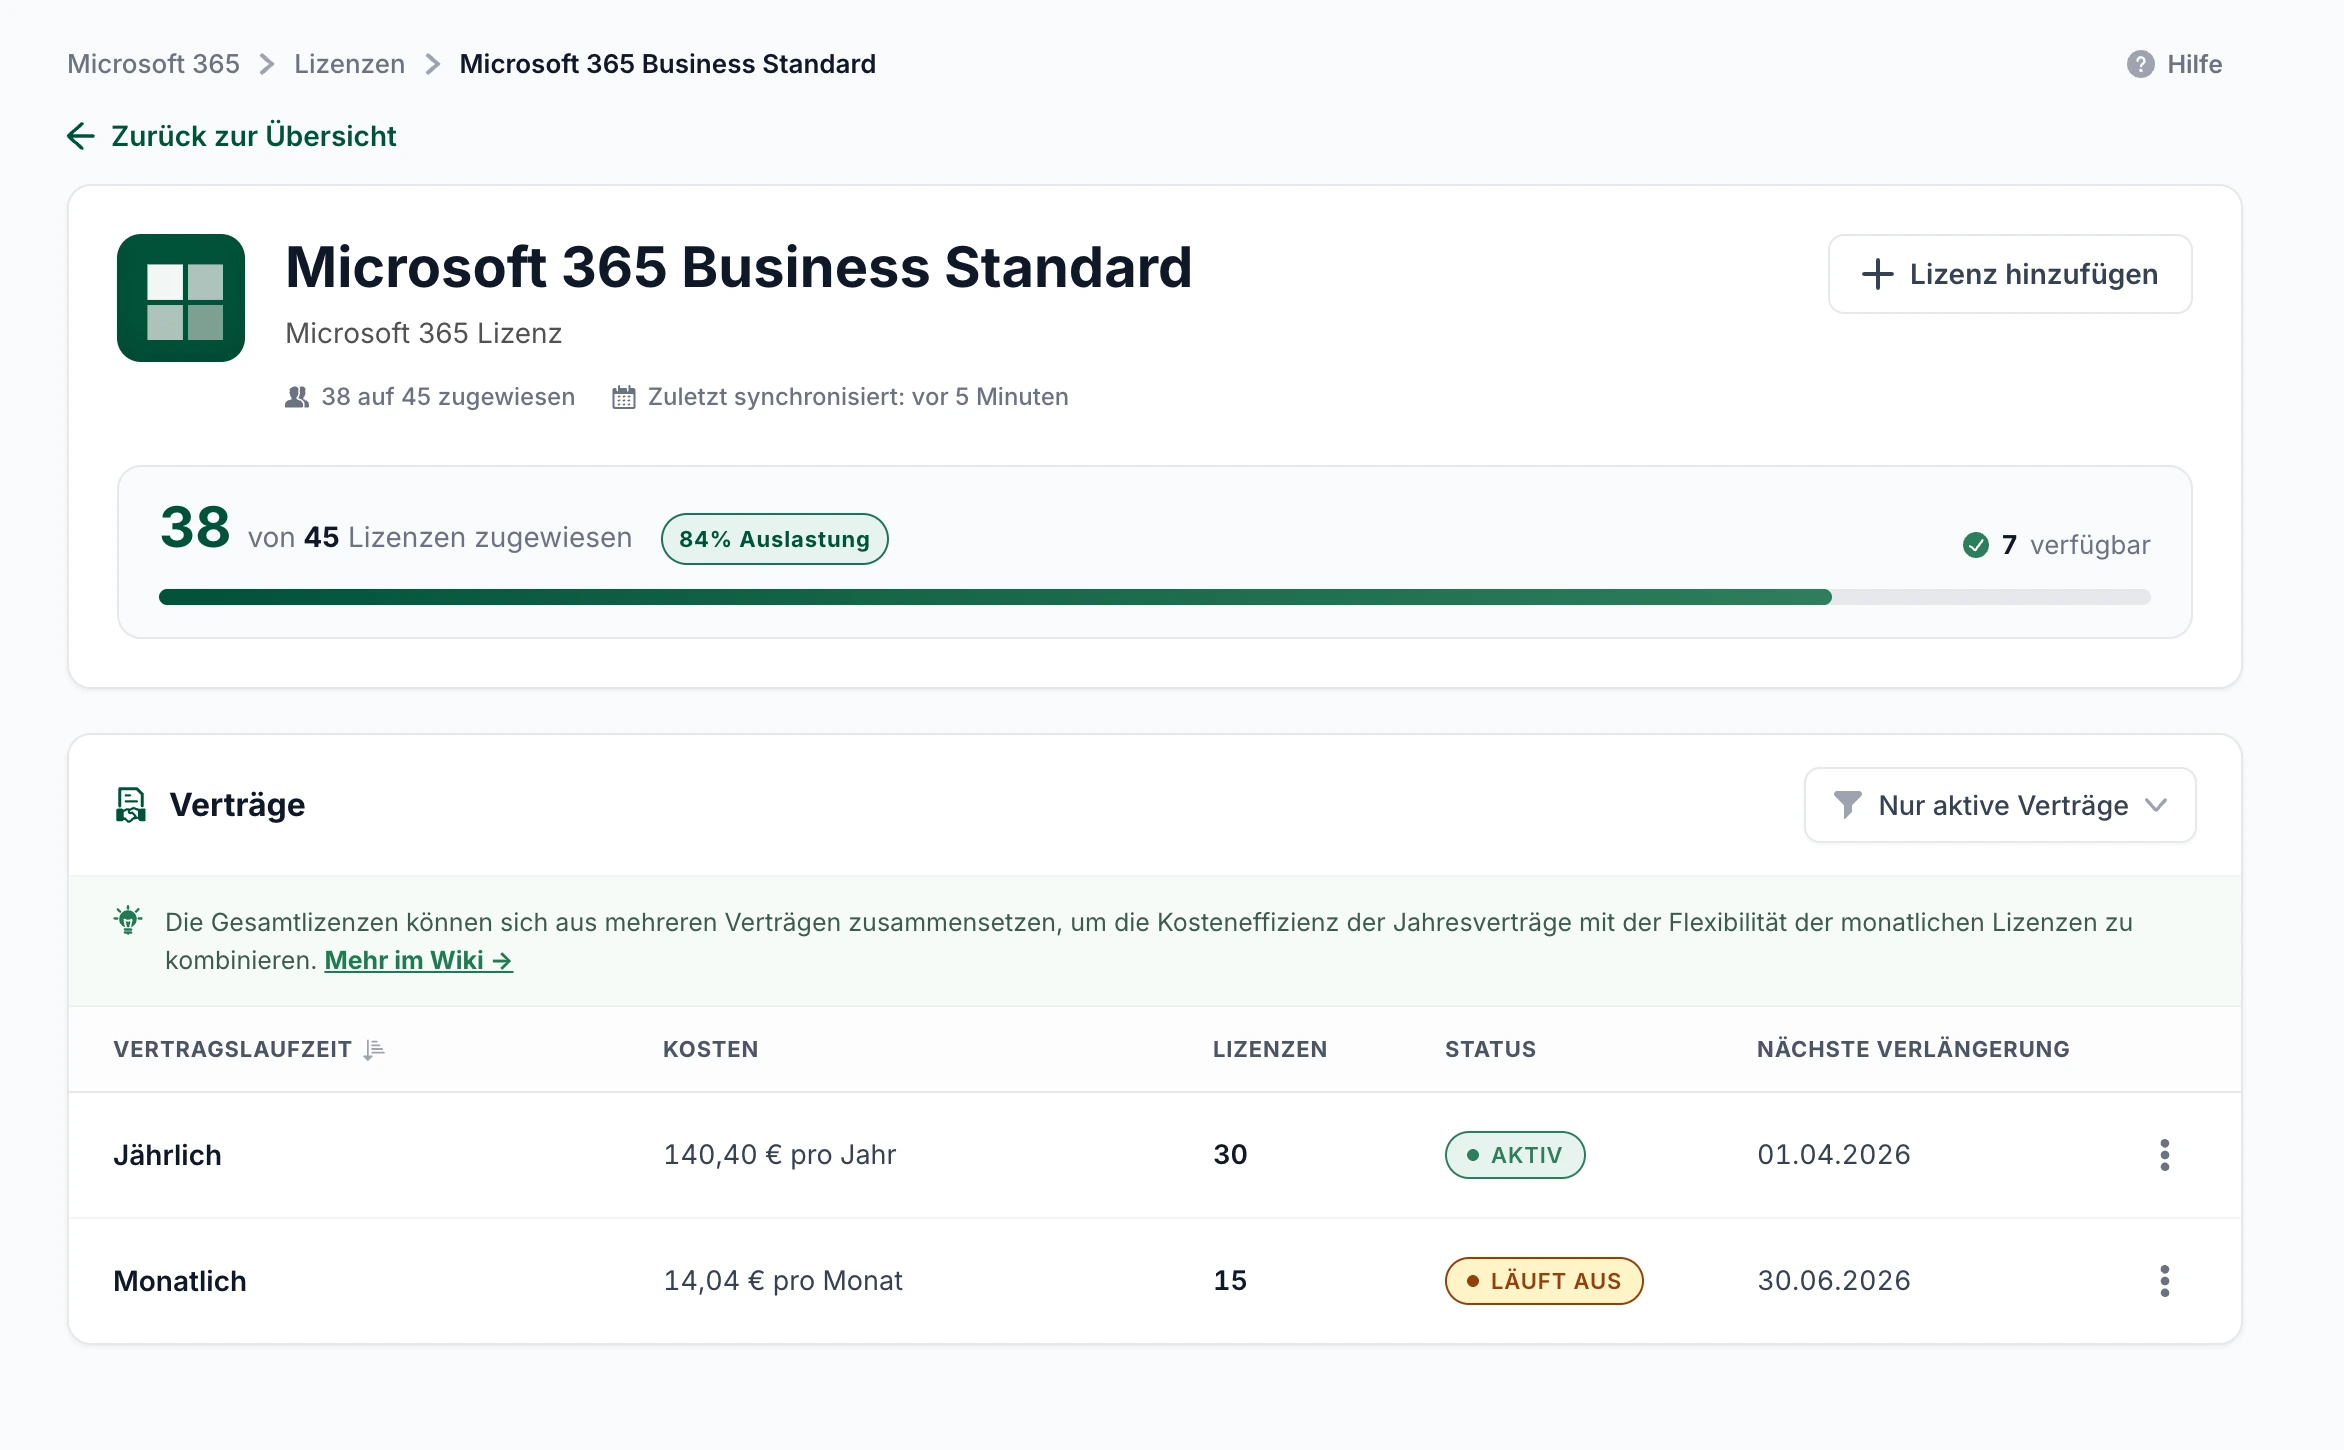The image size is (2344, 1450).
Task: Click the Microsoft 365 Lizenz subtitle
Action: click(x=424, y=333)
